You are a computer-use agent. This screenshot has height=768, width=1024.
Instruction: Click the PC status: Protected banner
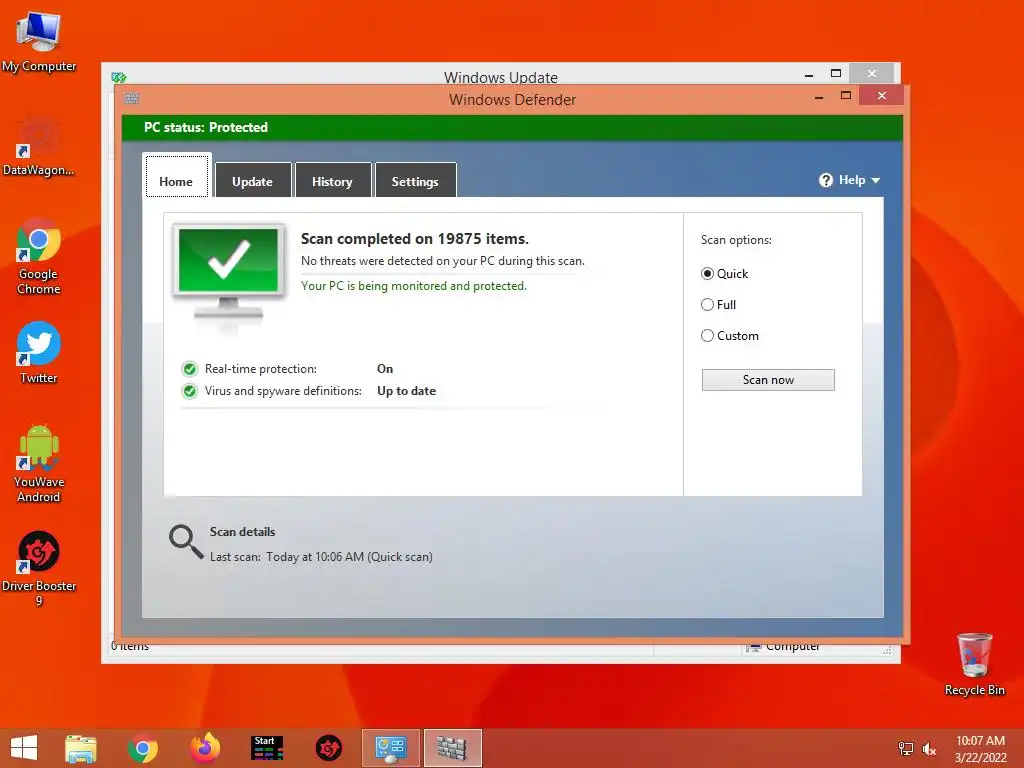coord(512,127)
